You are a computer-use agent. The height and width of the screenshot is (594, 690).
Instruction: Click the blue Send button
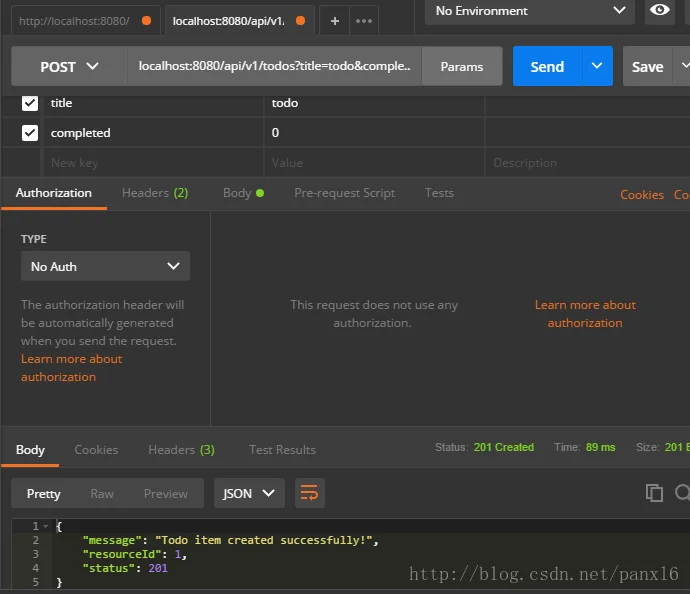547,66
